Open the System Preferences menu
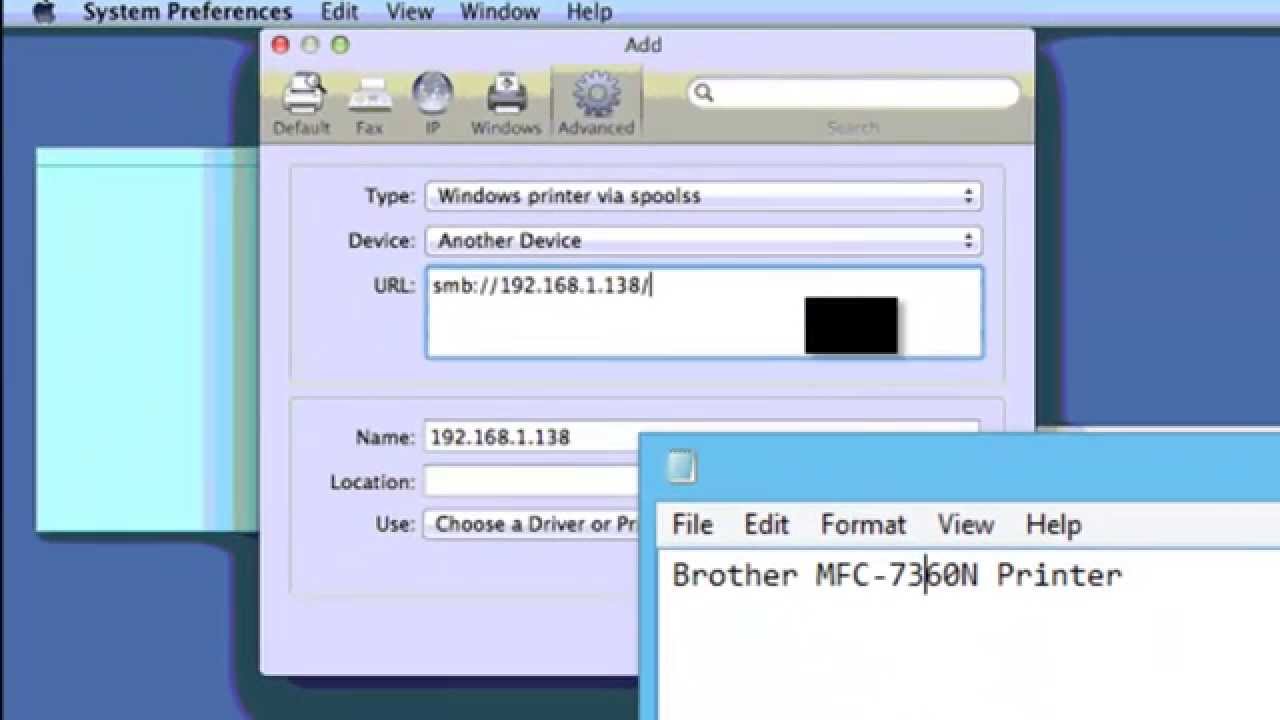Viewport: 1280px width, 720px height. tap(187, 13)
